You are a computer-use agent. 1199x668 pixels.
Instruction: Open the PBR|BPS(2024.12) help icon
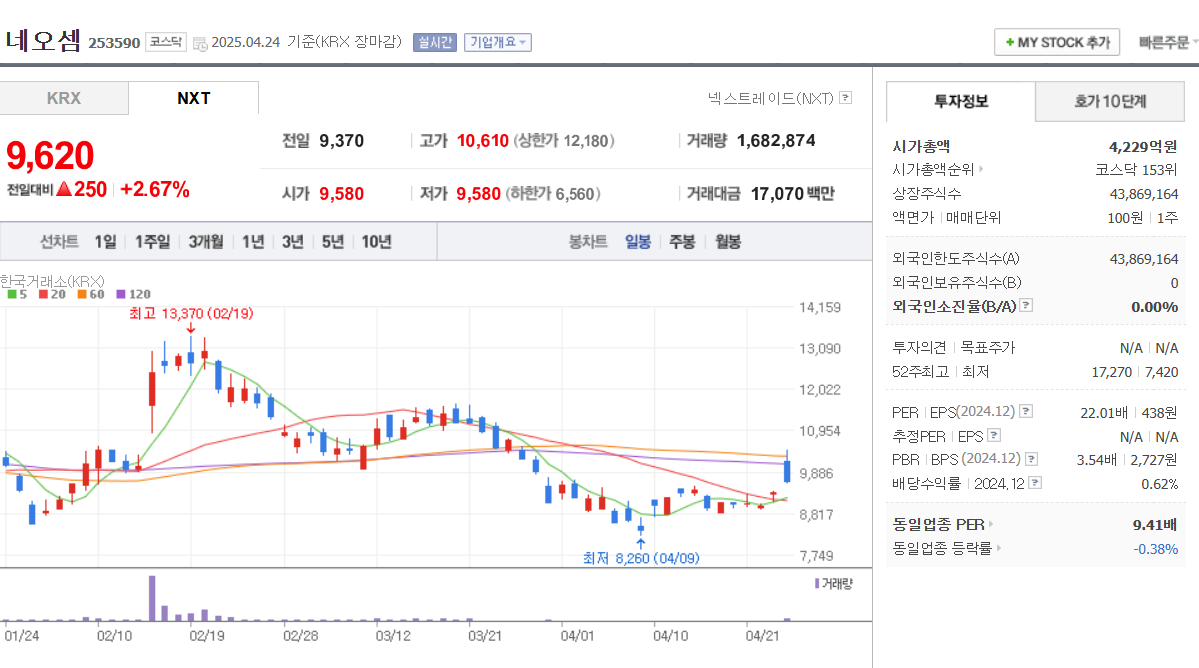(1031, 458)
